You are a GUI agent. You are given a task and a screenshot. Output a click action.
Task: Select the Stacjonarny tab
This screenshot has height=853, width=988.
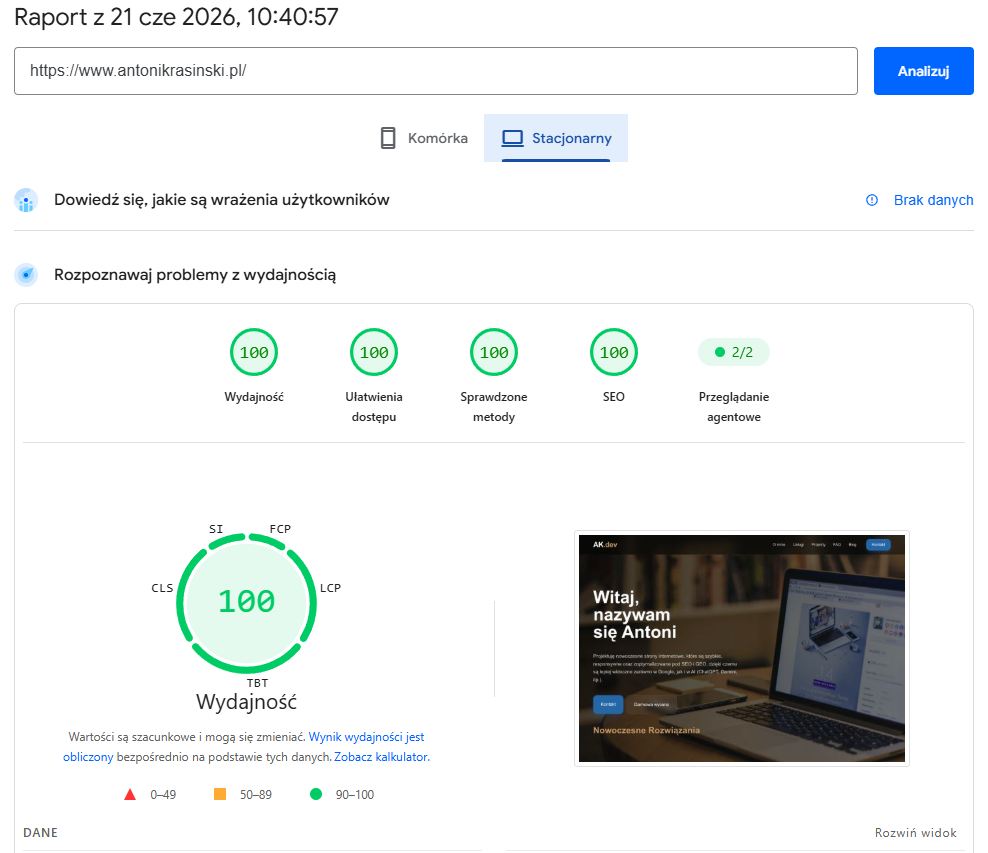(x=556, y=138)
